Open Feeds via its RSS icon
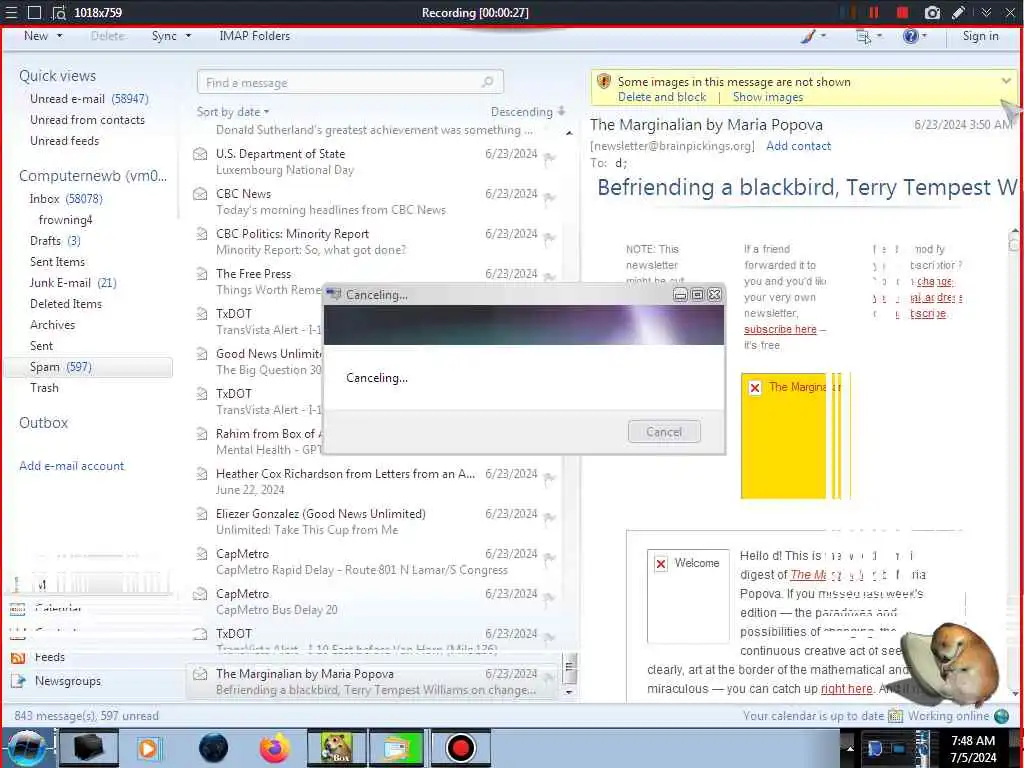1024x768 pixels. pyautogui.click(x=18, y=658)
